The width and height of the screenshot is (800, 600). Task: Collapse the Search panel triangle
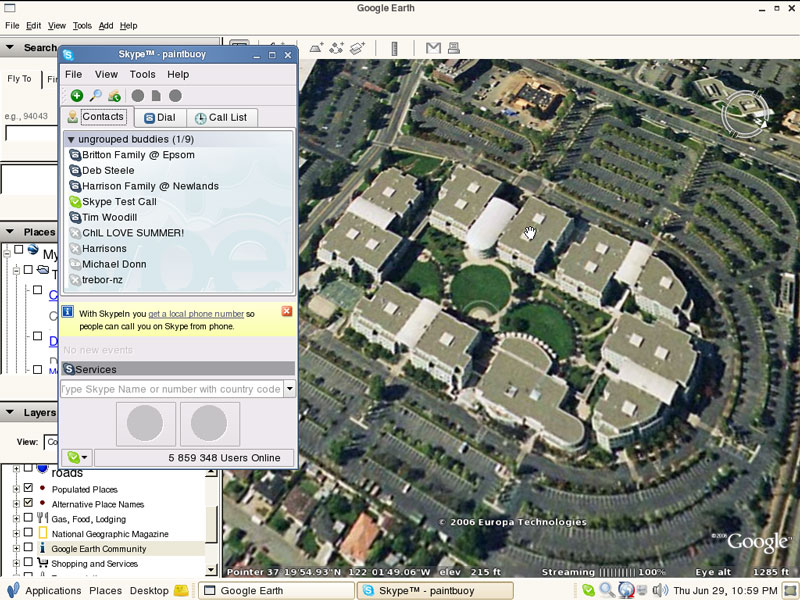point(10,47)
